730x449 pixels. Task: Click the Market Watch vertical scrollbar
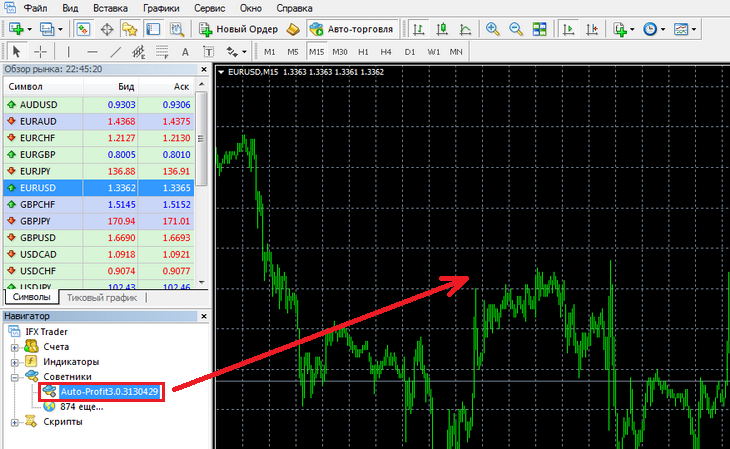[x=201, y=138]
